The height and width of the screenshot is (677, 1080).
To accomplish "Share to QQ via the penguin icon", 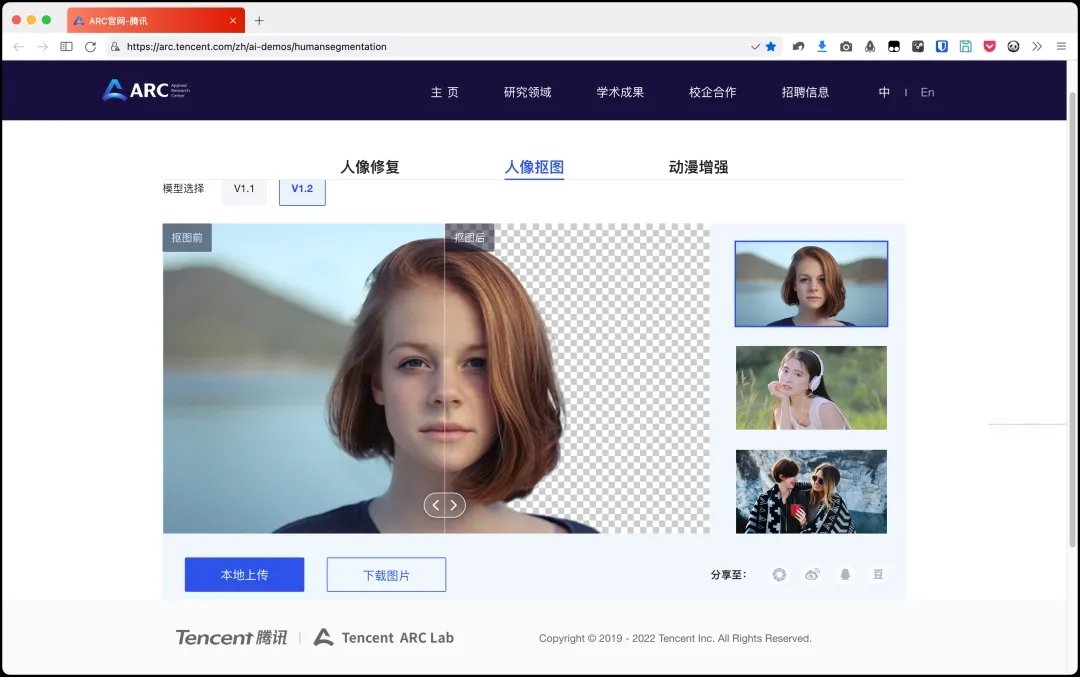I will tap(845, 574).
